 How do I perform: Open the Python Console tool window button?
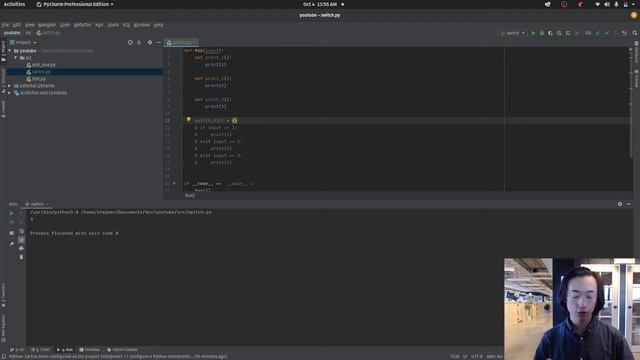[x=122, y=350]
